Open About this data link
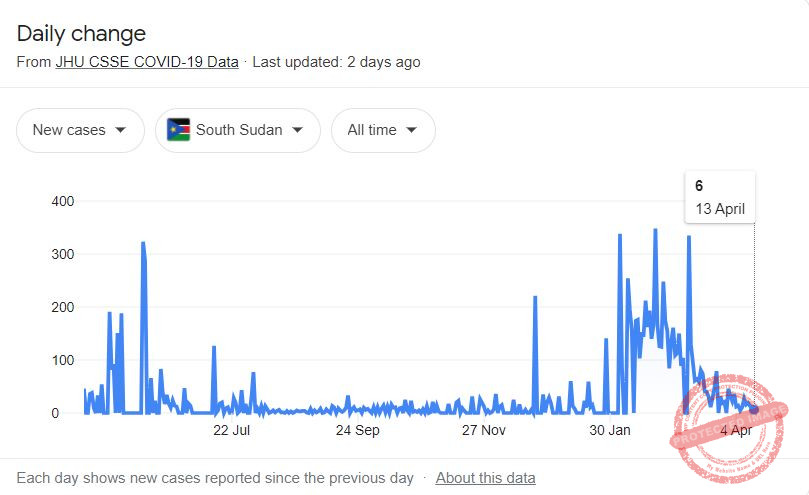This screenshot has height=495, width=809. 486,478
